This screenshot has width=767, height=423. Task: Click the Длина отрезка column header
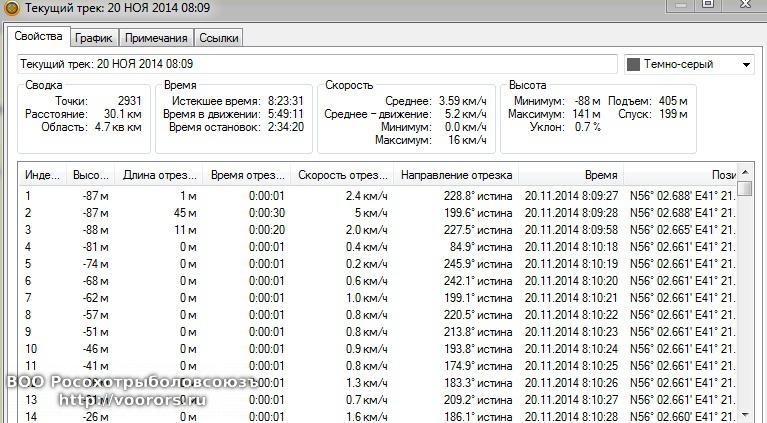click(158, 175)
